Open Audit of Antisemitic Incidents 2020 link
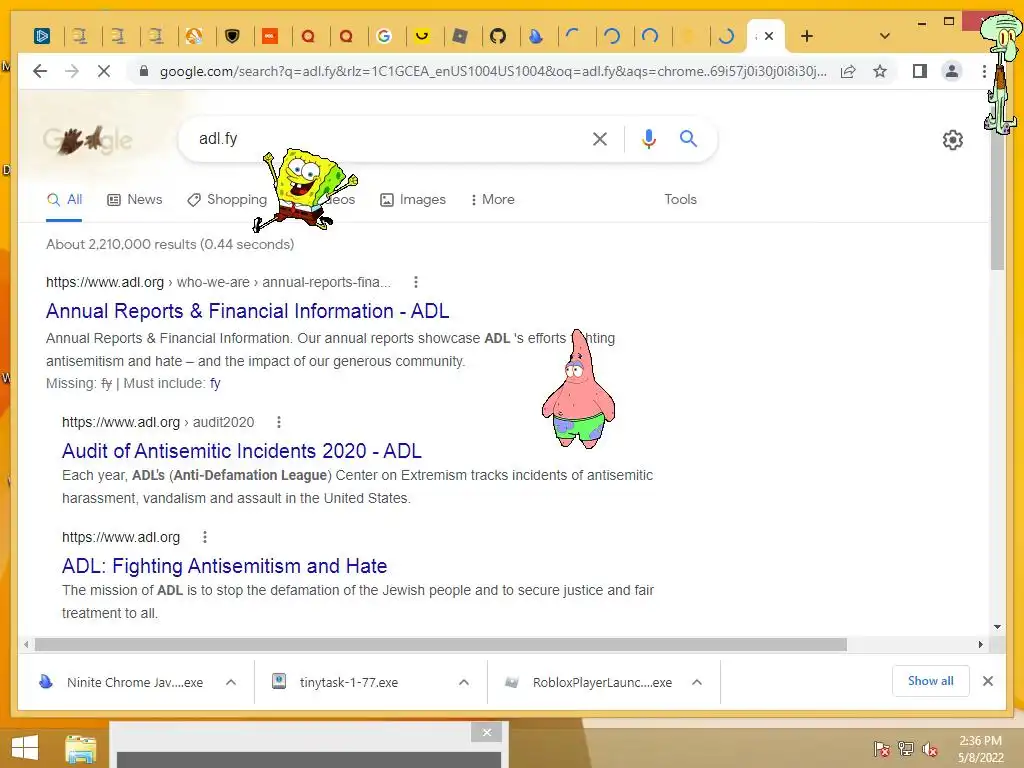Screen dimensions: 1024x768 pos(242,451)
